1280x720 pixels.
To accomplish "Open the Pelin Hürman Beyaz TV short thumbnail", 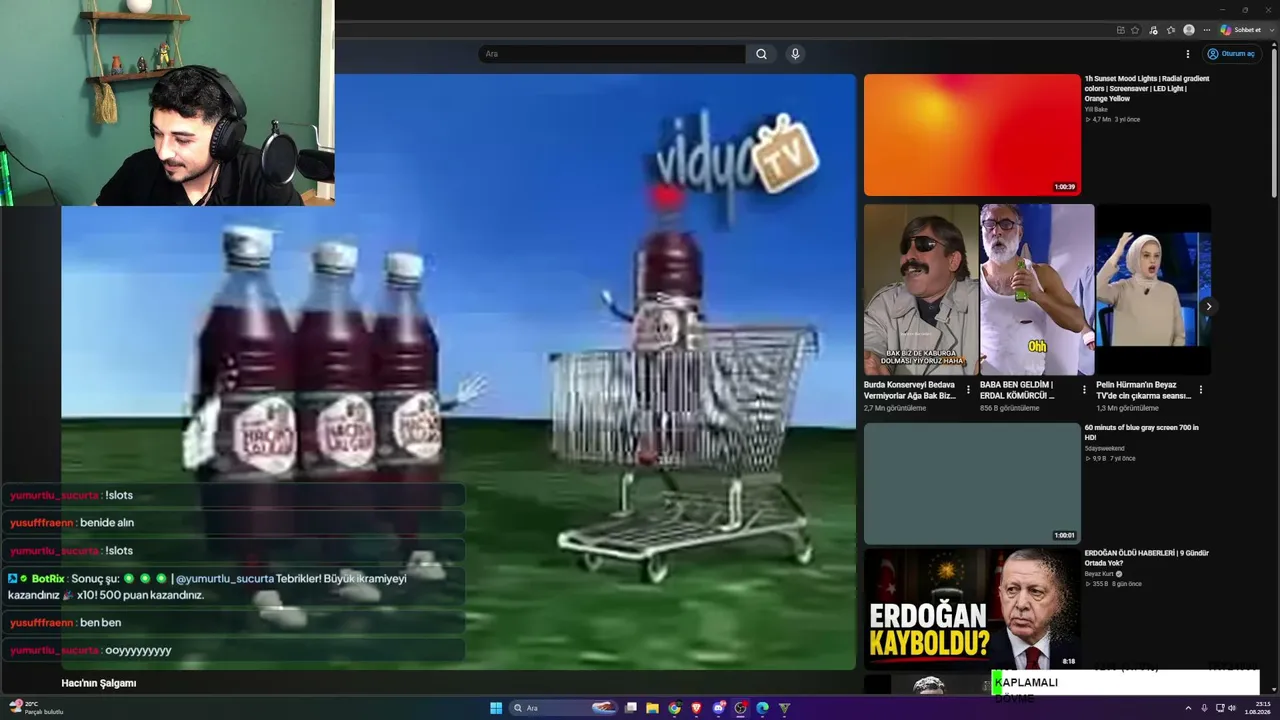I will (x=1153, y=290).
